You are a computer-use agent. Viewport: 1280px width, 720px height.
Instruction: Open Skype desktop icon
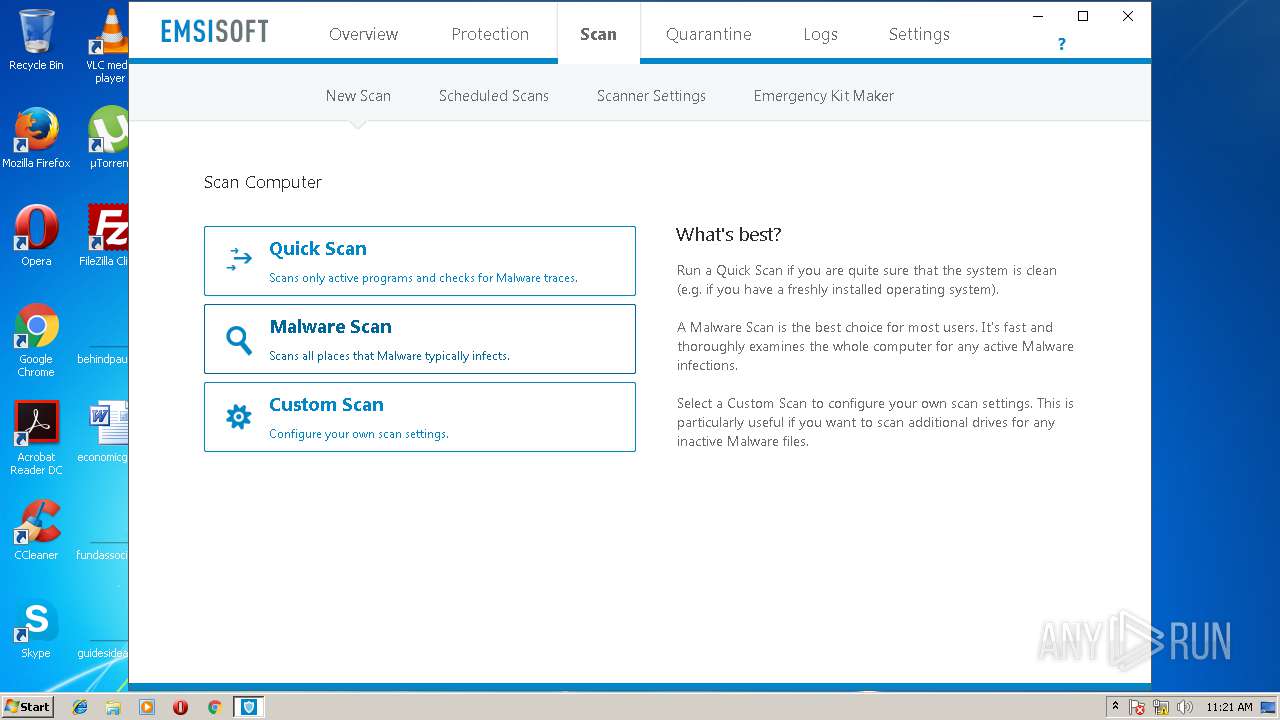tap(36, 628)
